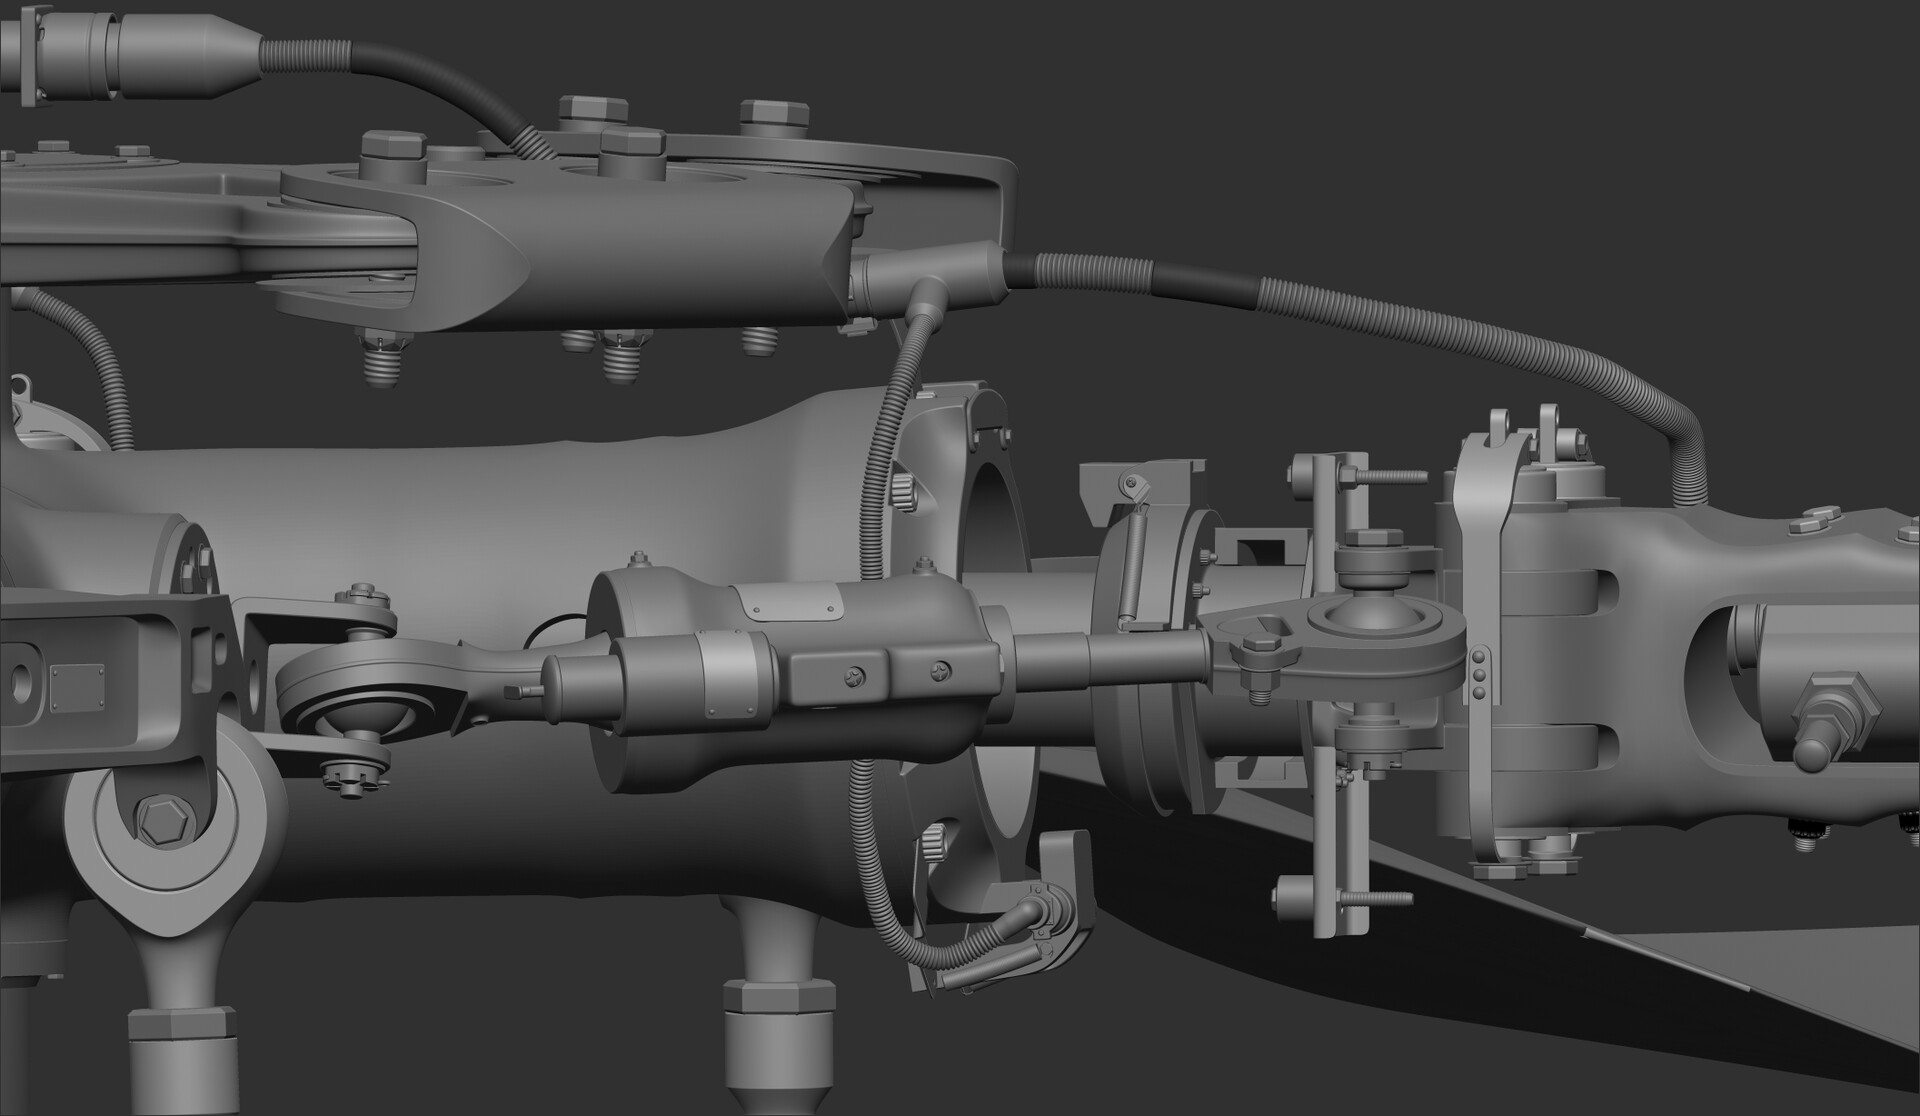This screenshot has width=1920, height=1116.
Task: Click the knurled adjustment knob near hub
Action: coord(905,490)
